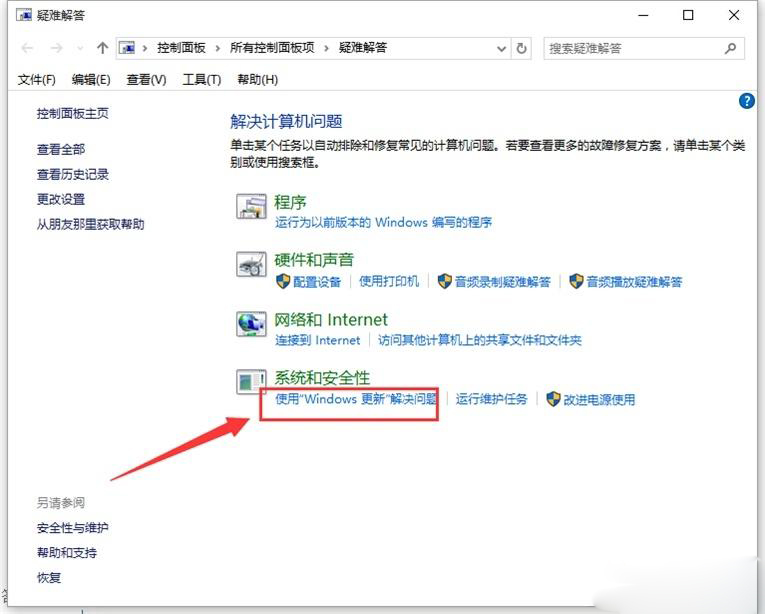Click shield icon beside 音频播放疑难解答

point(576,281)
